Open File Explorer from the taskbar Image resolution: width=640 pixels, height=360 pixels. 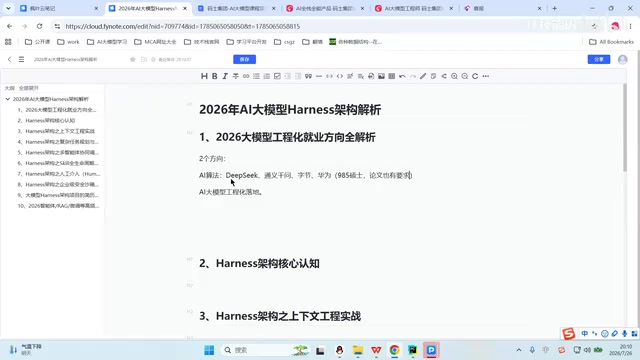[358, 350]
